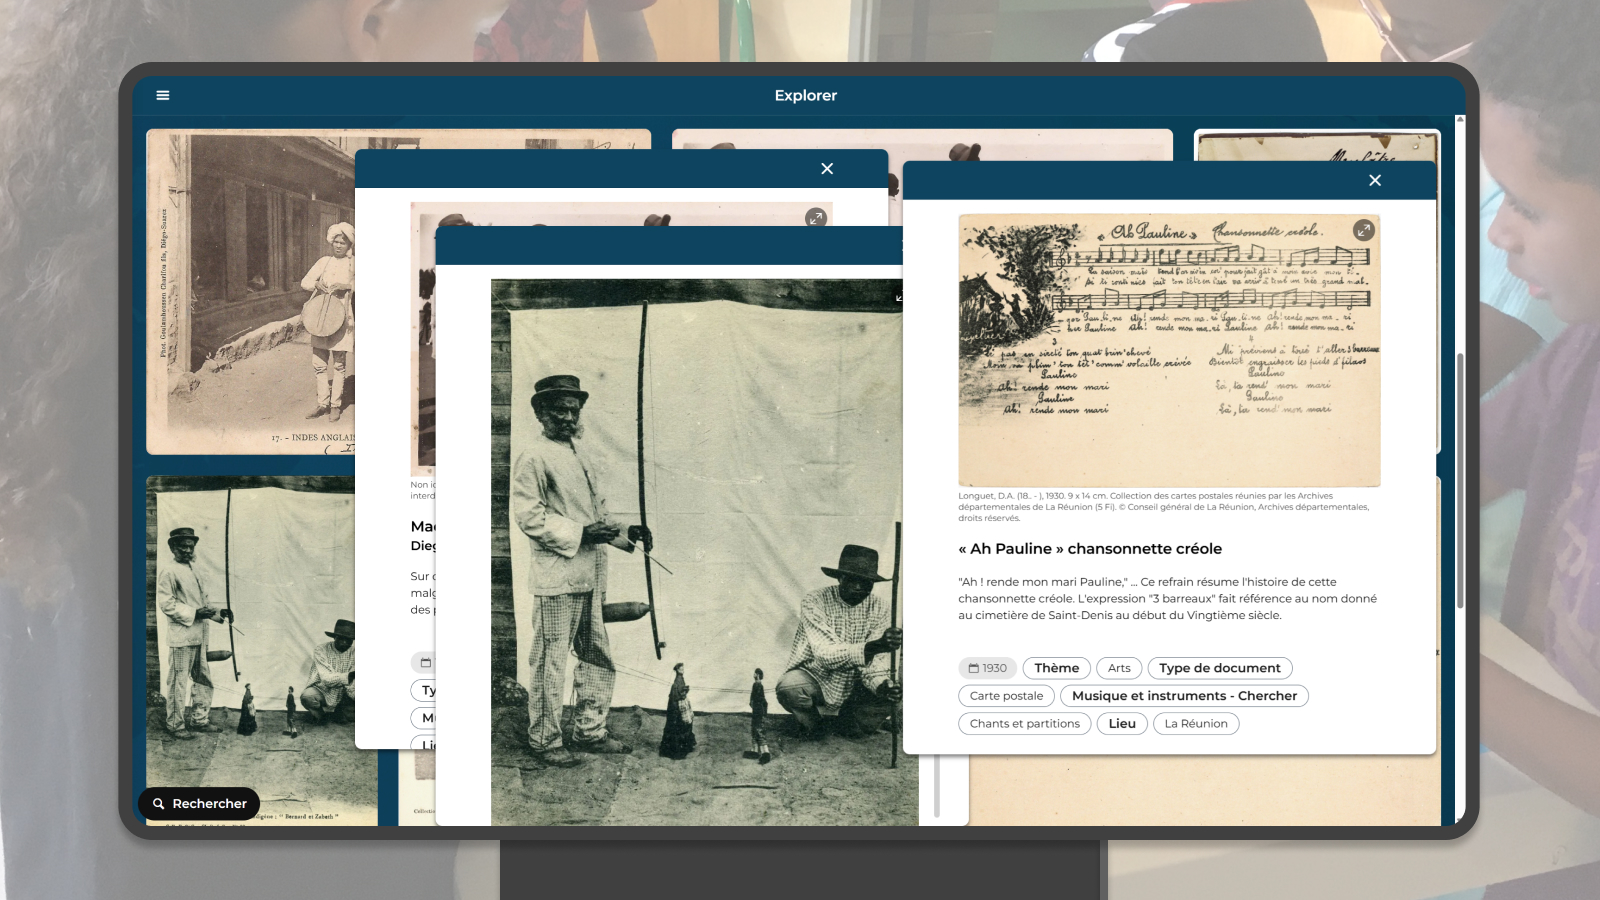
Task: Click the Musique et instruments - Chercher tag
Action: (x=1184, y=696)
